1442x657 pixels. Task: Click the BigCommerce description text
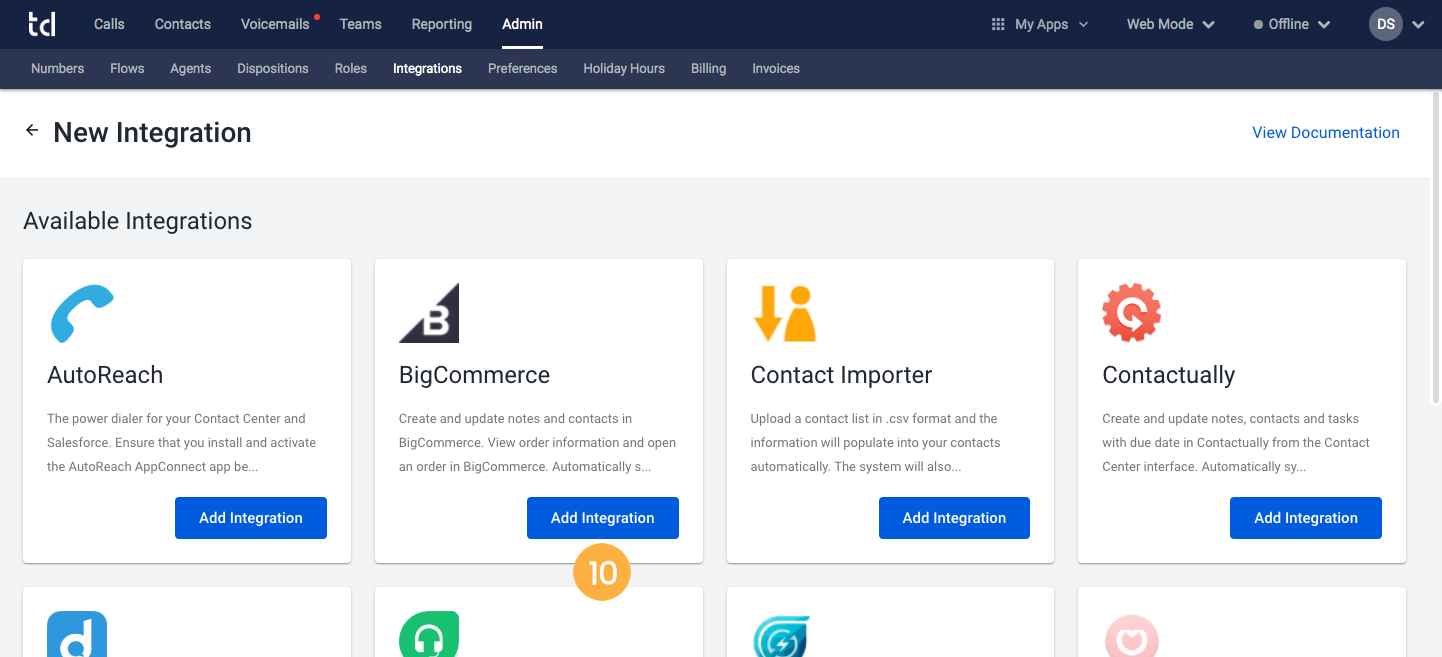coord(537,442)
